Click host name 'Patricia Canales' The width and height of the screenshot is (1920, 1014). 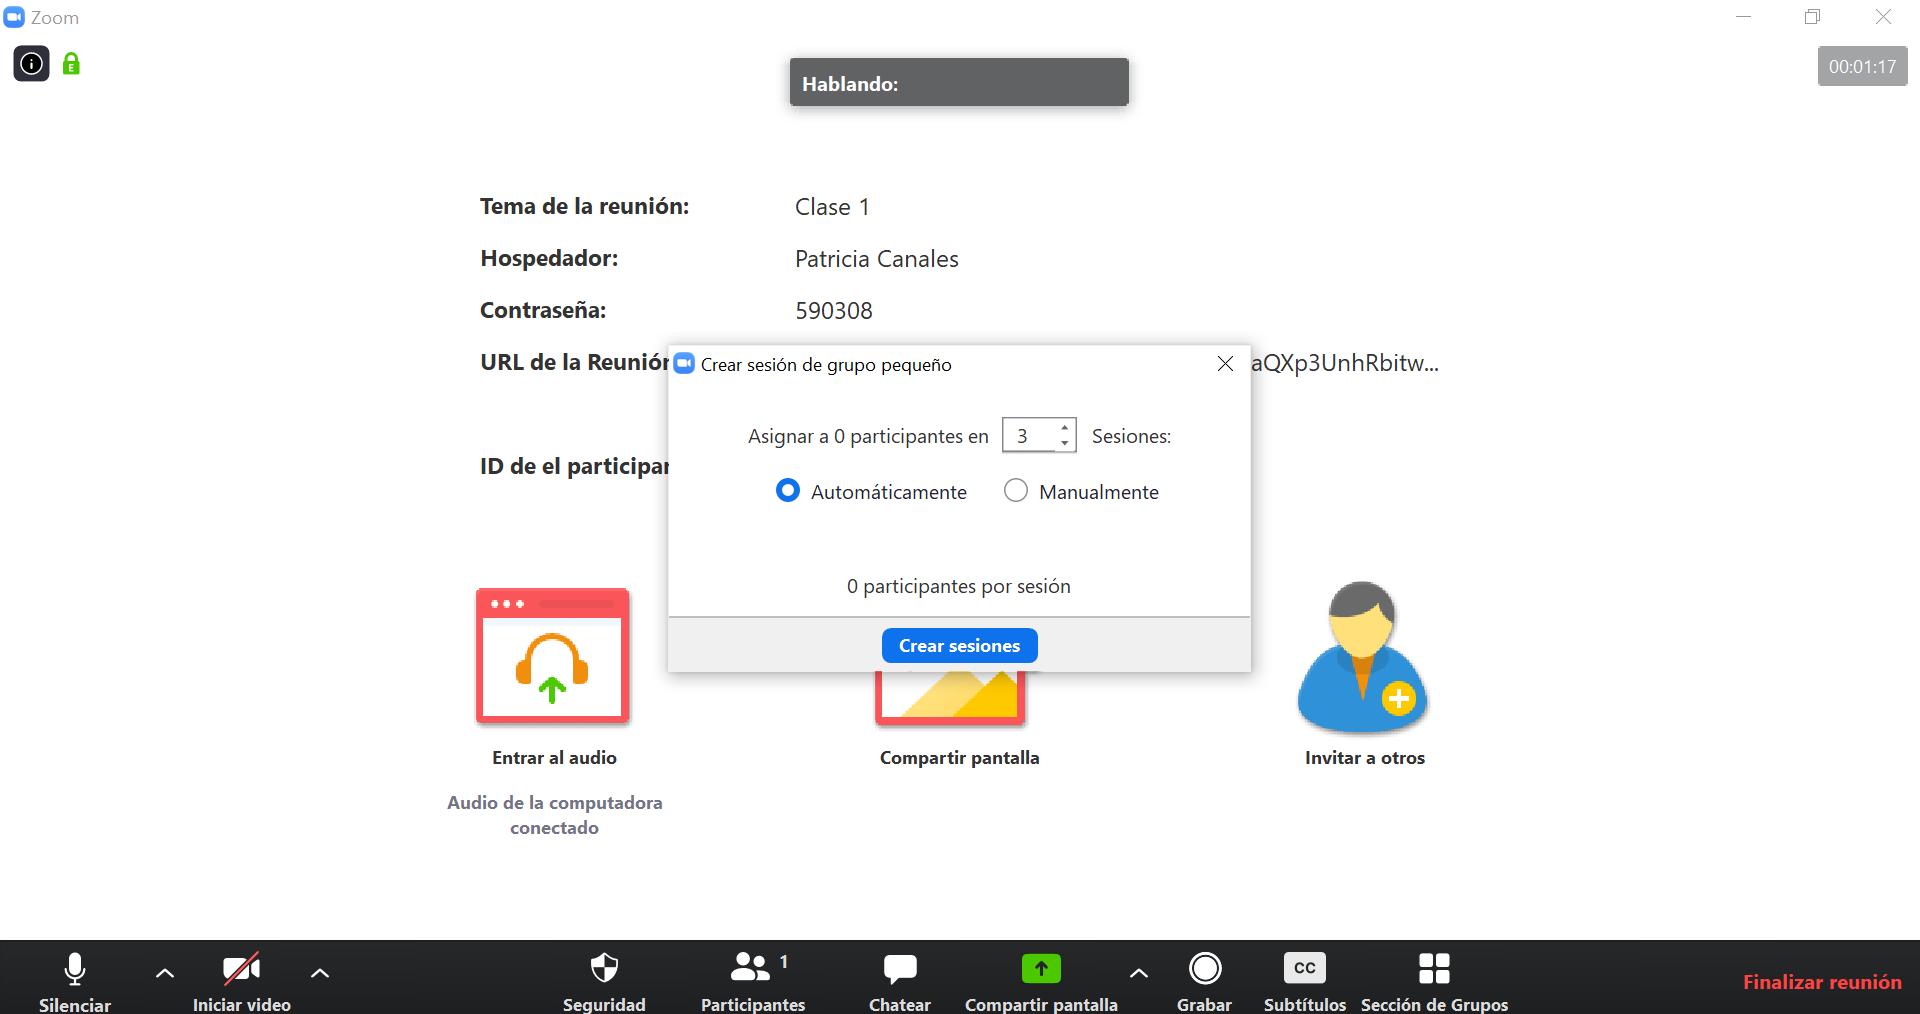(877, 259)
